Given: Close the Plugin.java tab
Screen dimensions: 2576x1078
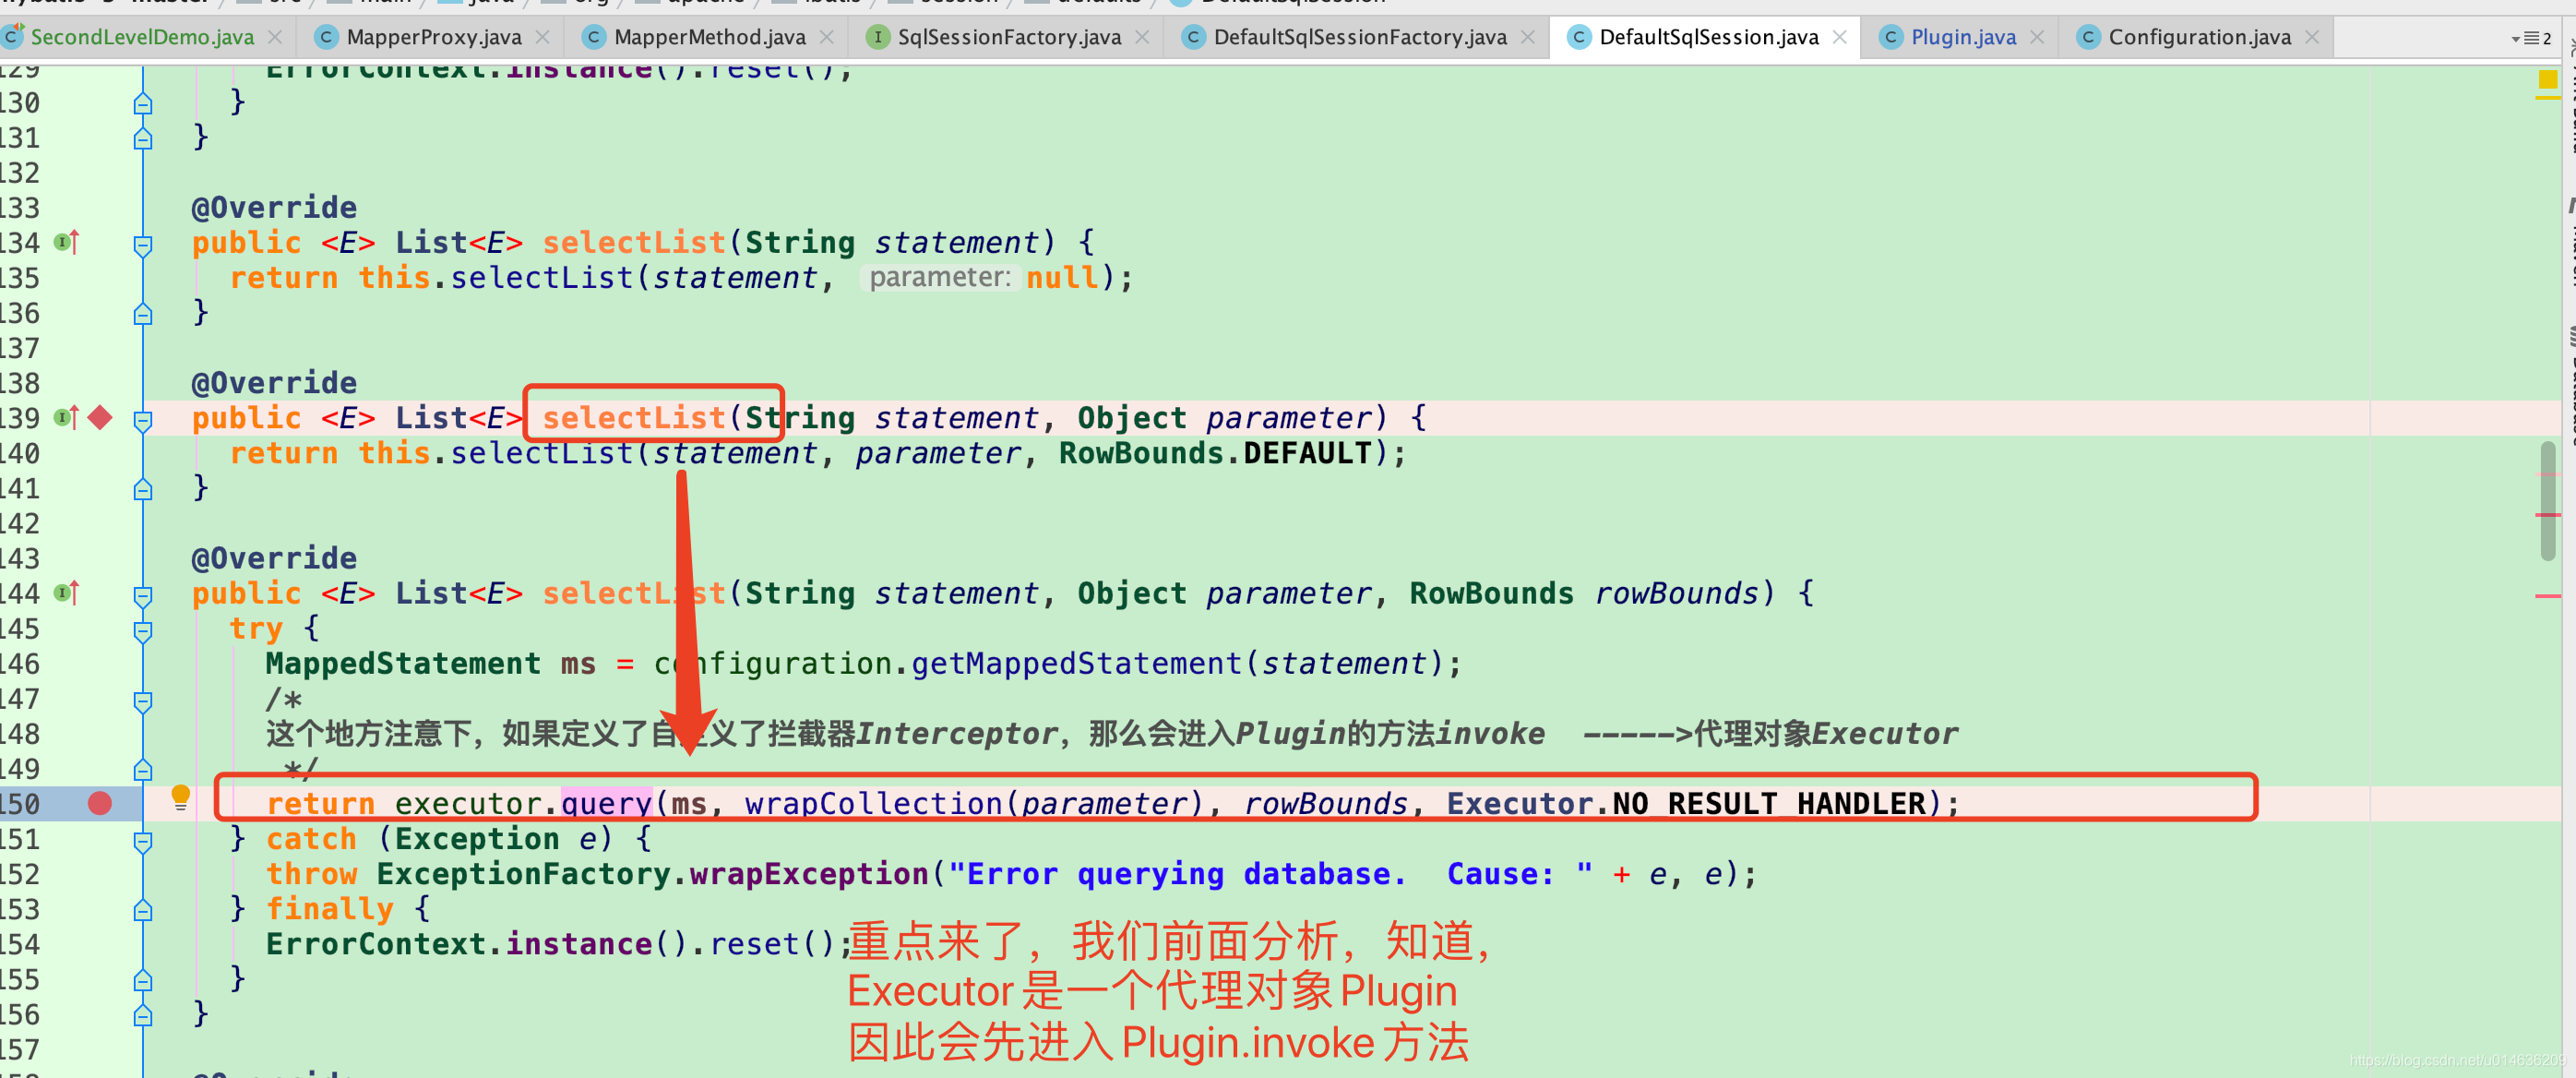Looking at the screenshot, I should 2037,38.
